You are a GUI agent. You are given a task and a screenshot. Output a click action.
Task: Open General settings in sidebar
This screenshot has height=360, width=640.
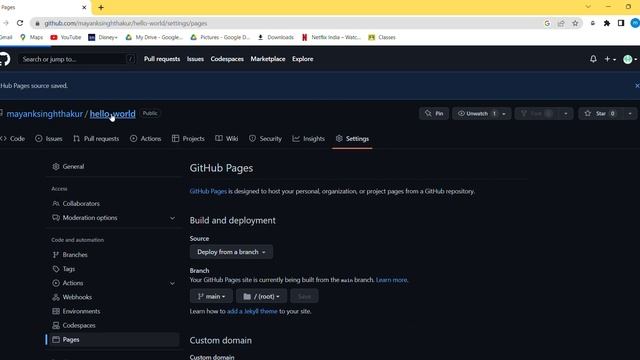tap(113, 167)
